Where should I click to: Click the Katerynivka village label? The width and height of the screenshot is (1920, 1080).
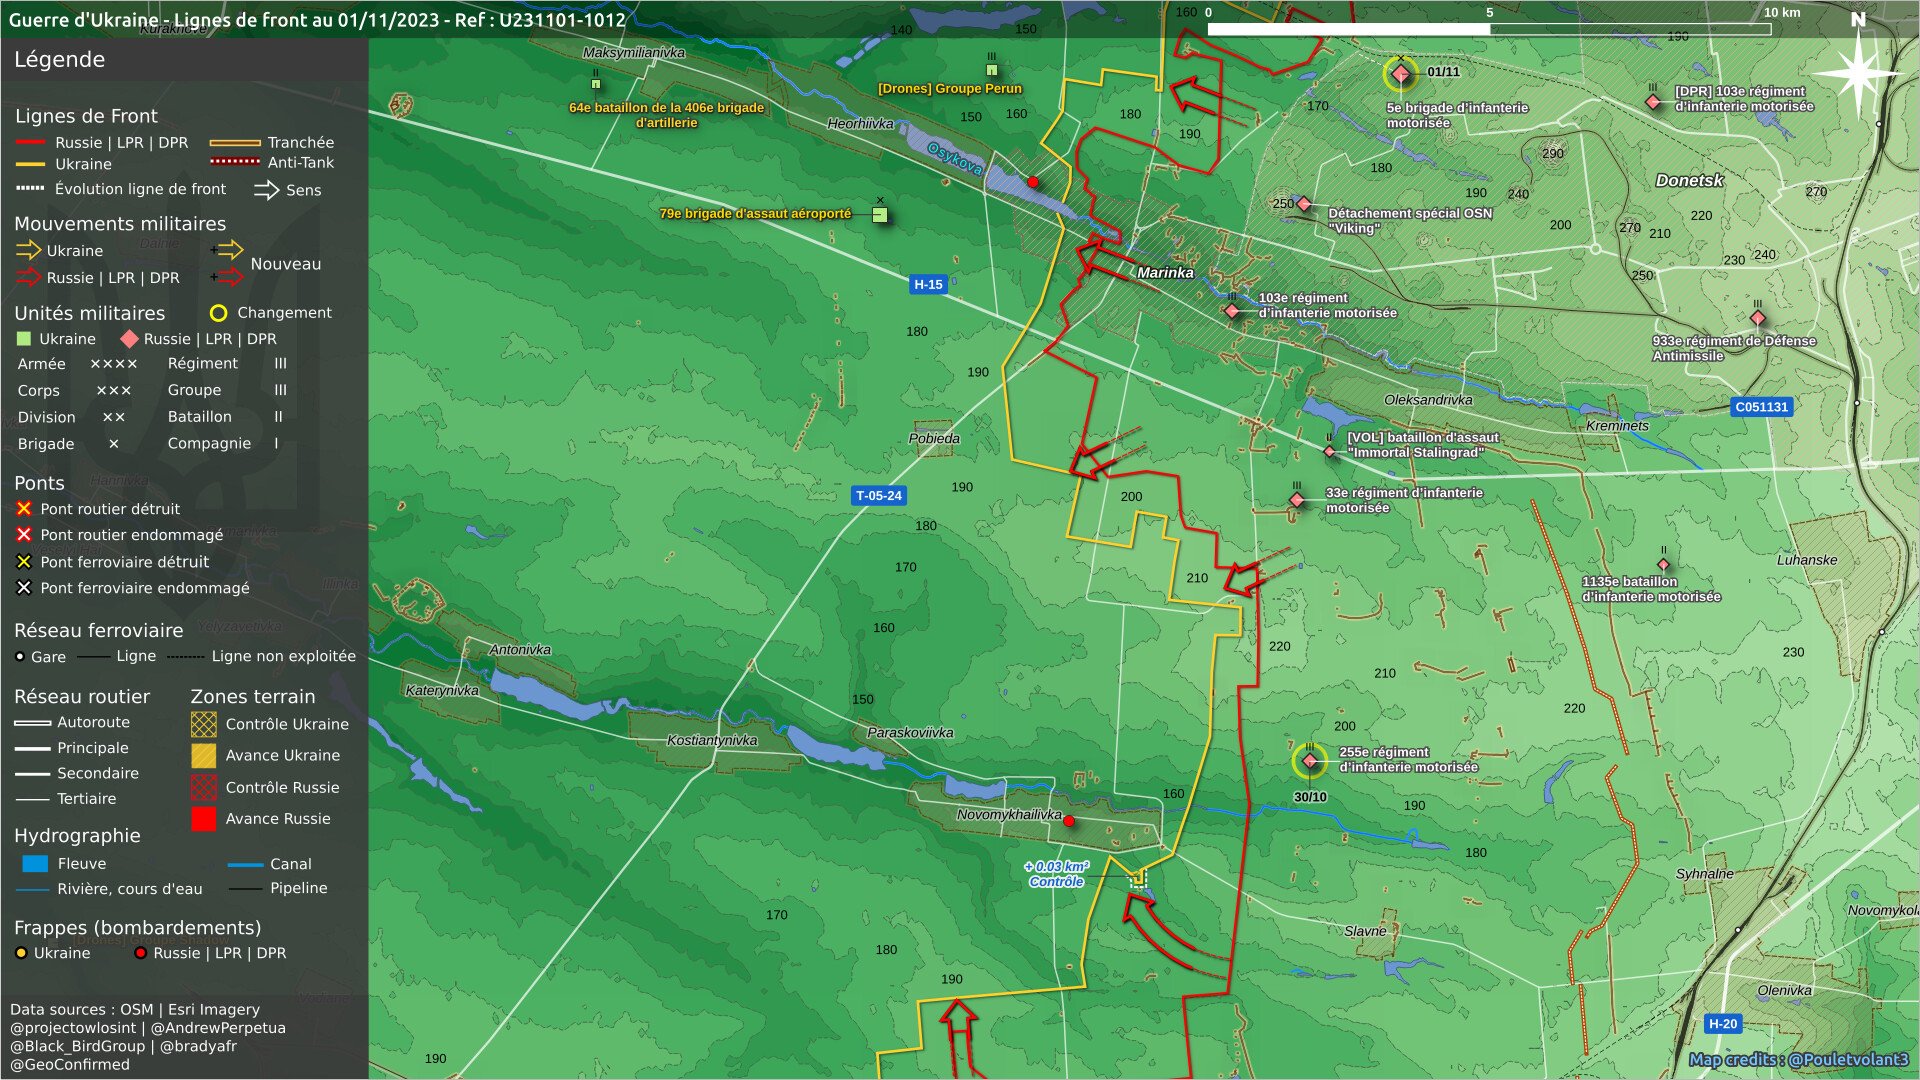tap(442, 690)
